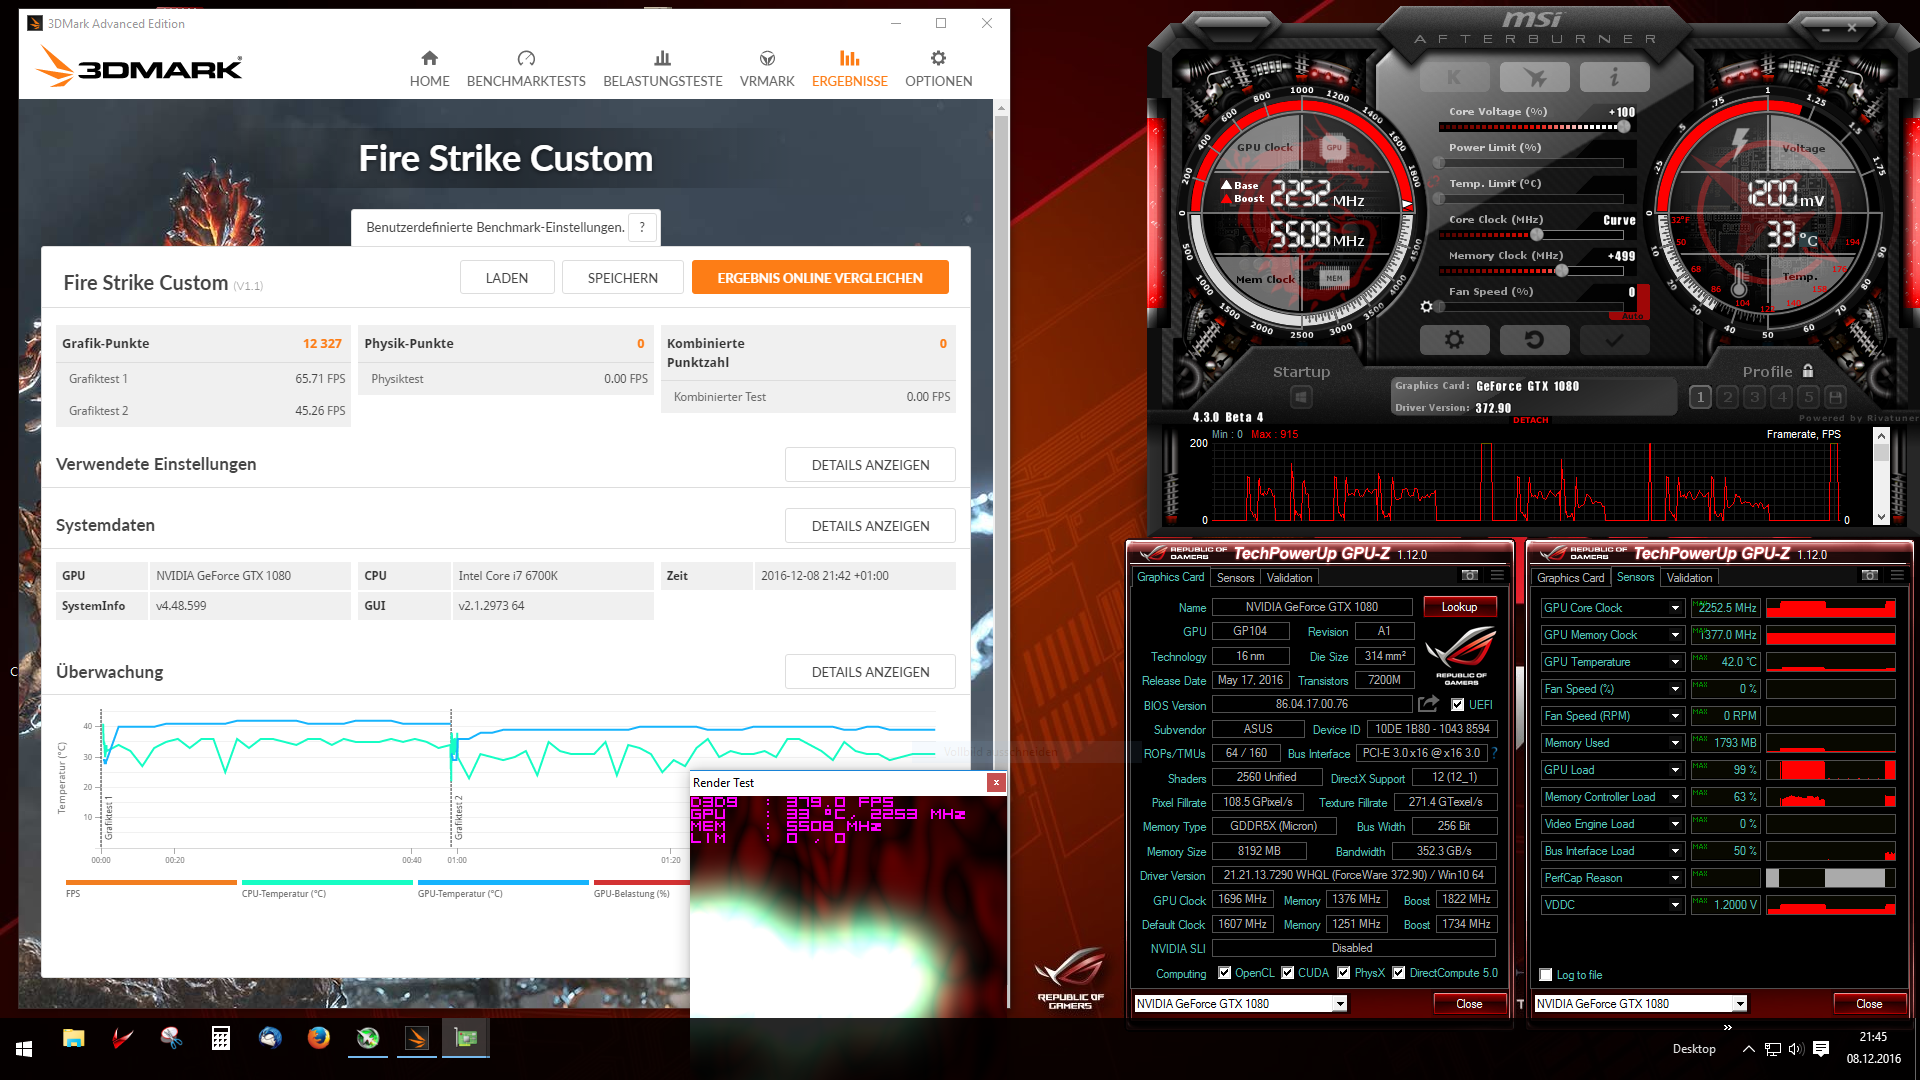Toggle OpenCL checkbox in GPU-Z
This screenshot has height=1080, width=1920.
click(x=1225, y=973)
